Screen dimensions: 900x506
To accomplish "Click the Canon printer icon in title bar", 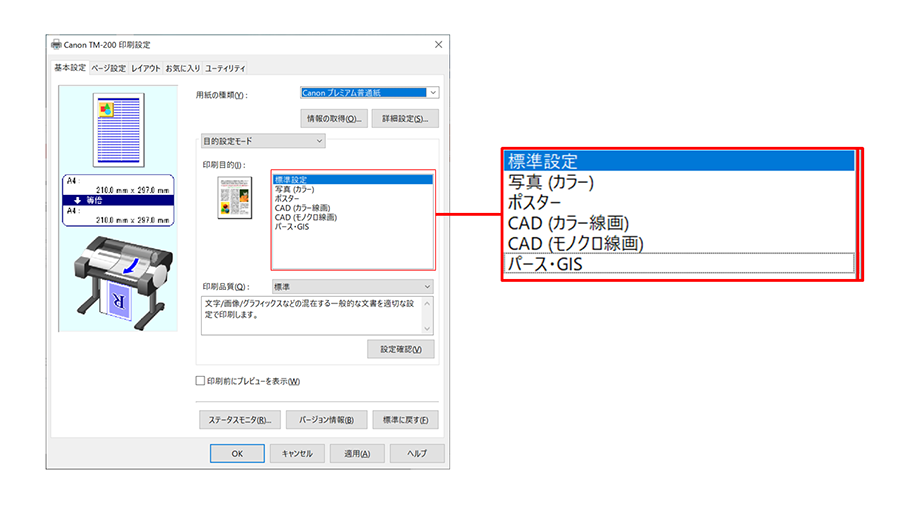I will pos(56,45).
